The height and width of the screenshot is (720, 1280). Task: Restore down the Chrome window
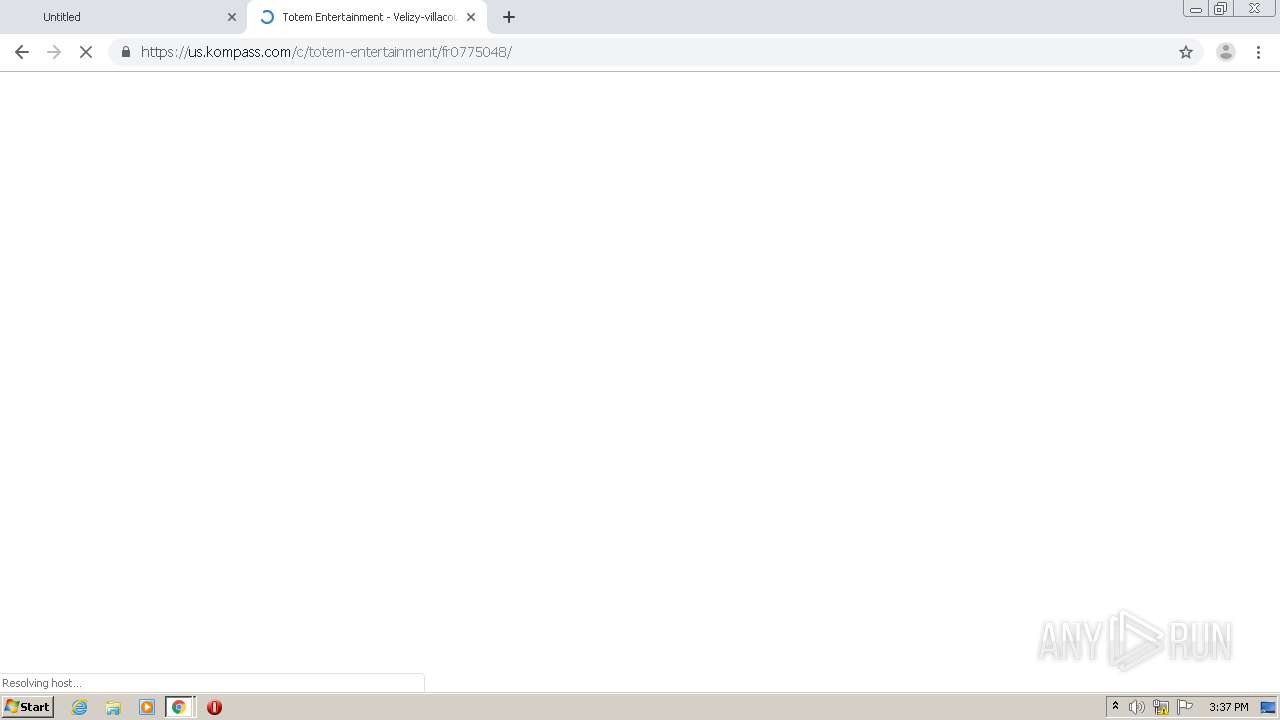[x=1221, y=9]
